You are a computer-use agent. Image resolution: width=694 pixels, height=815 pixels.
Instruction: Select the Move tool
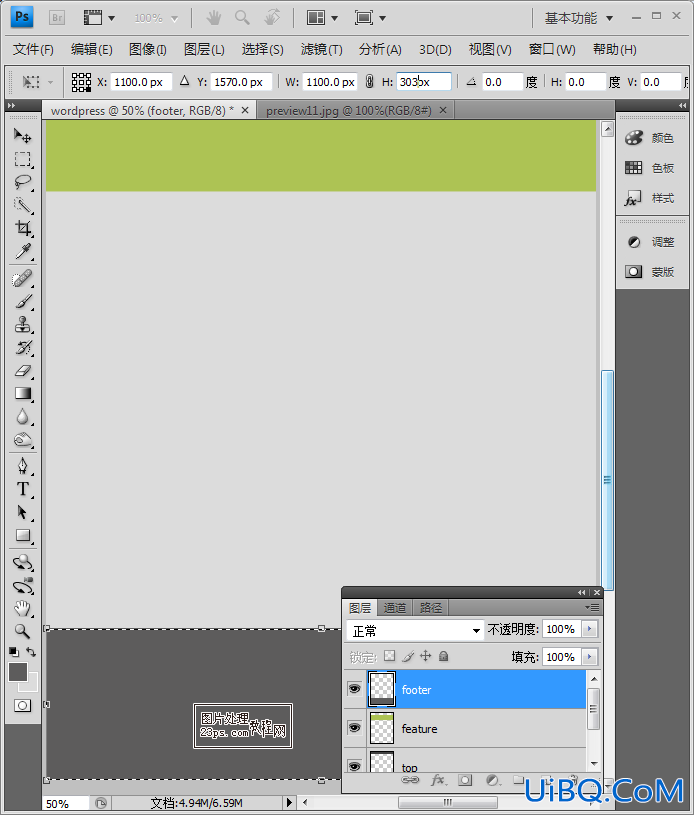pyautogui.click(x=22, y=136)
